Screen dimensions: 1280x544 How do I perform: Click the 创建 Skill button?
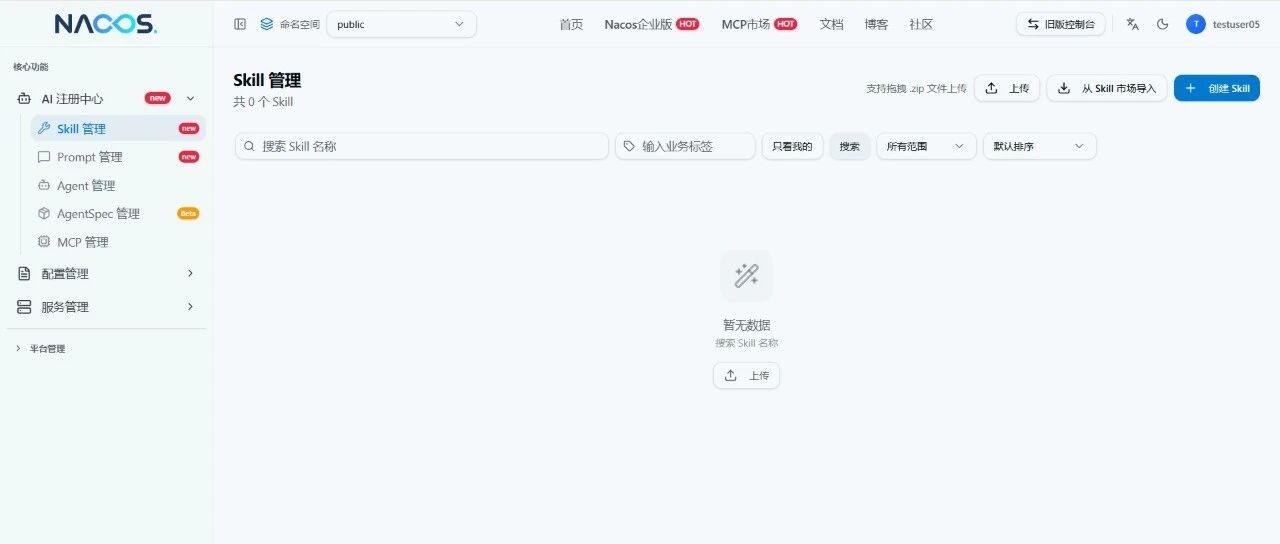1217,88
